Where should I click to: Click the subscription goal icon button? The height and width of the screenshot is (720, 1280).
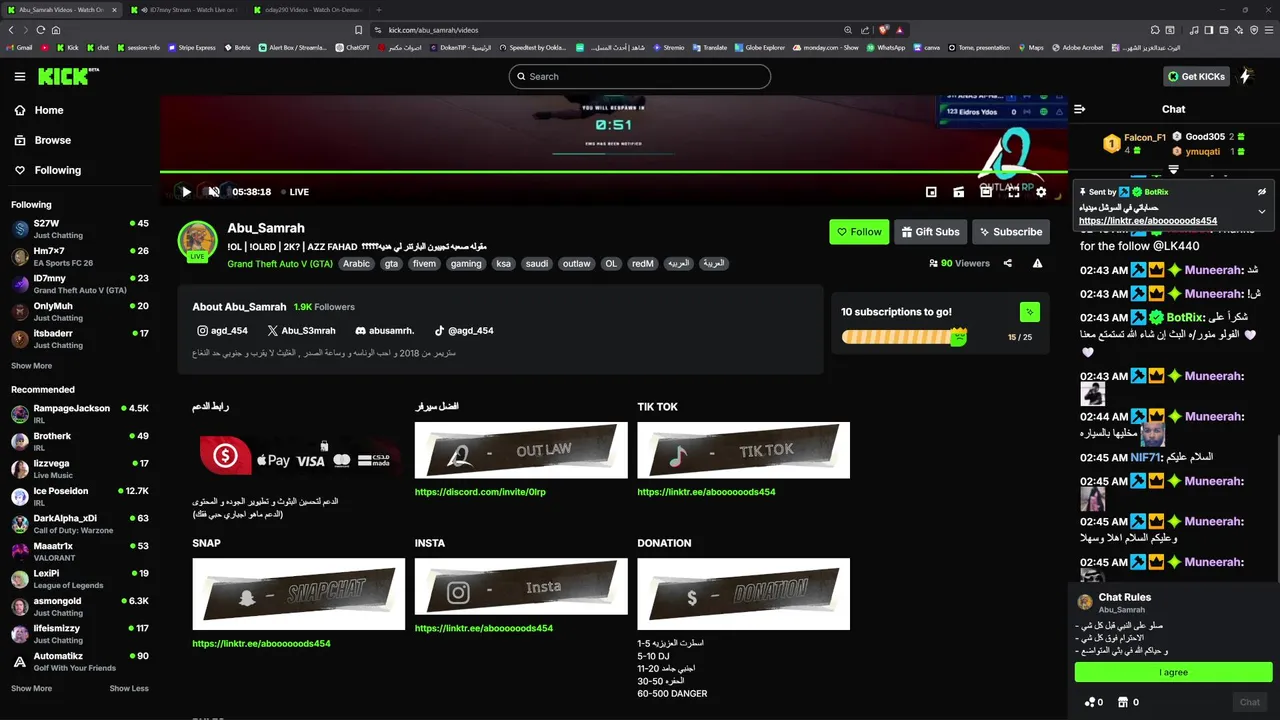(x=1029, y=312)
